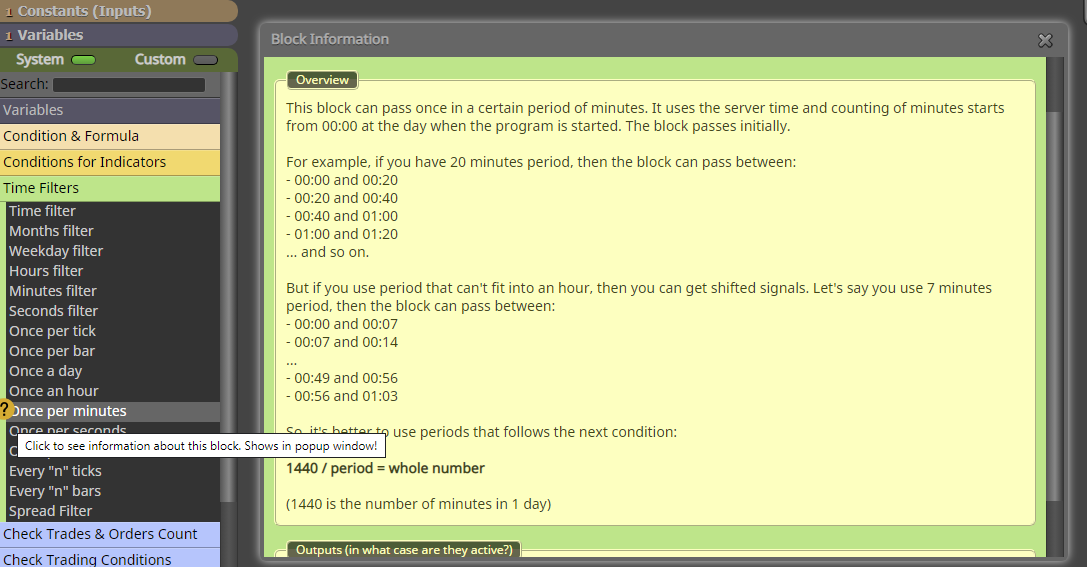
Task: Click the Block Information title text
Action: pyautogui.click(x=330, y=40)
